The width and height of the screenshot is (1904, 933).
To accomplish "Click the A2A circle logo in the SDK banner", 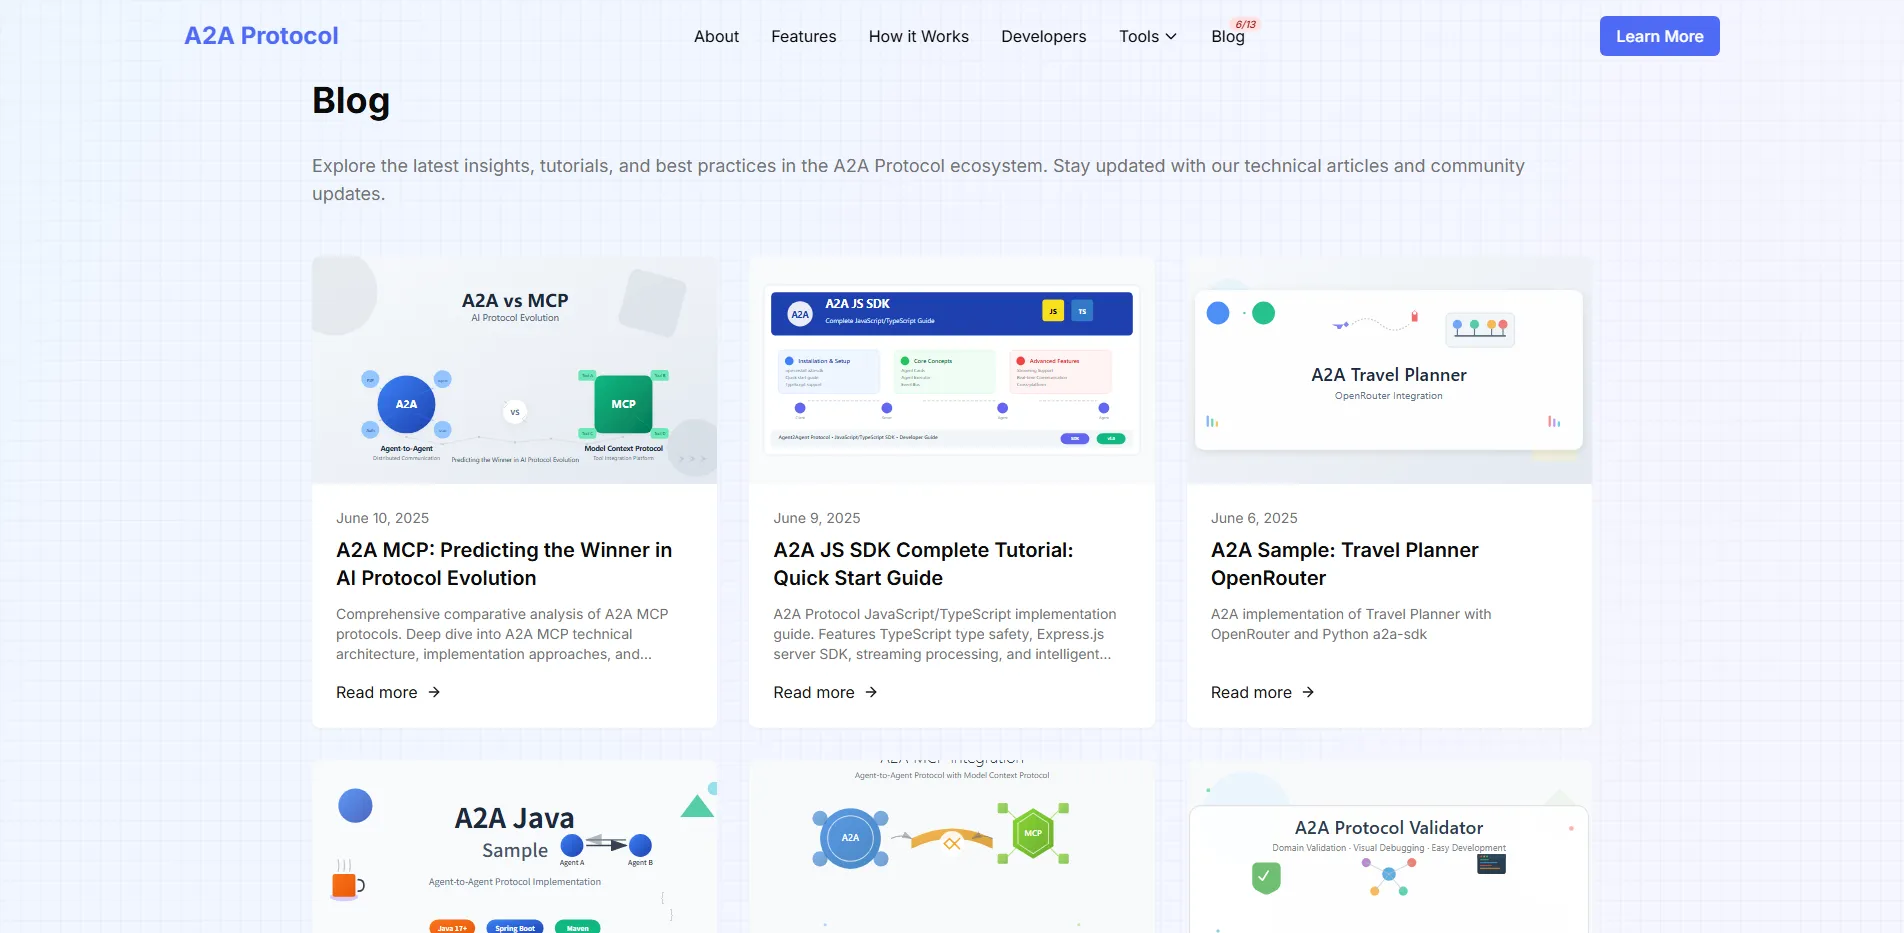I will pos(799,313).
